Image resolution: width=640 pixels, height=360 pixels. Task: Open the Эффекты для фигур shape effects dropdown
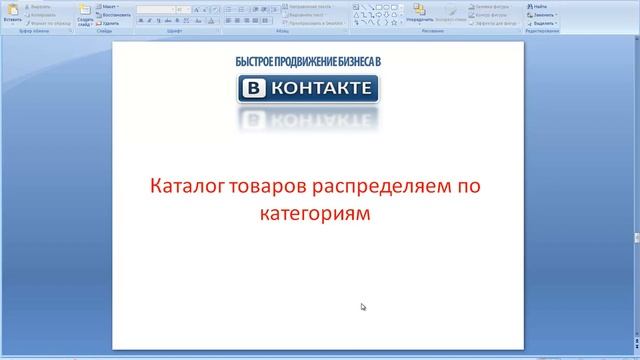tap(493, 23)
